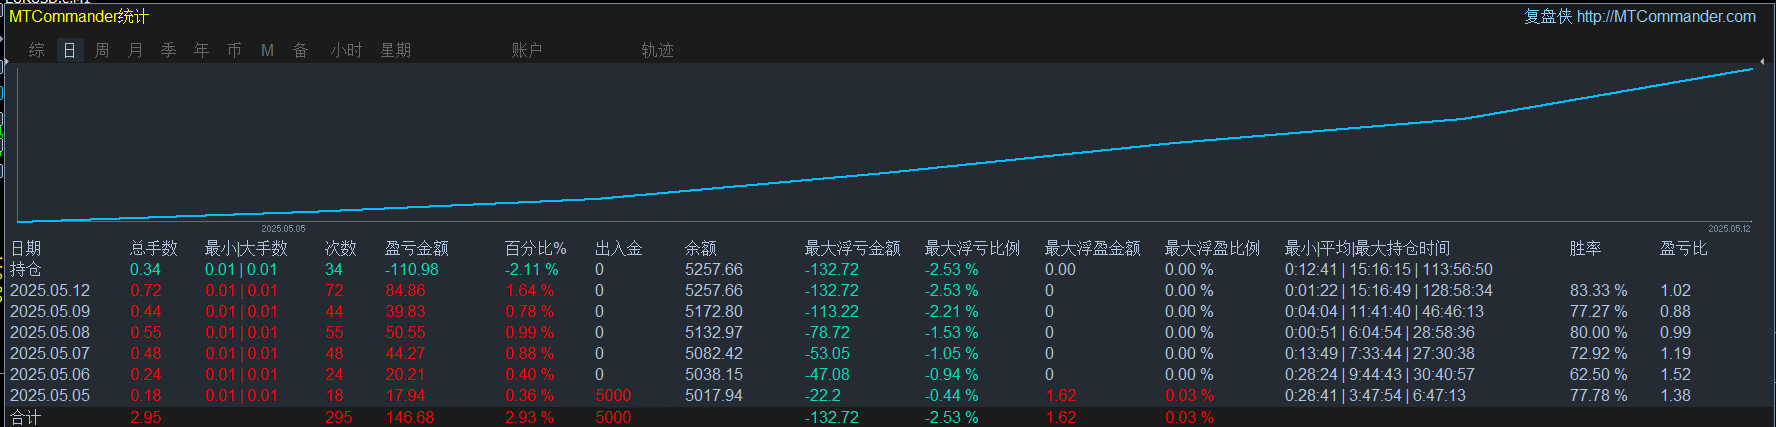Click the 295 total trade count

[x=339, y=417]
